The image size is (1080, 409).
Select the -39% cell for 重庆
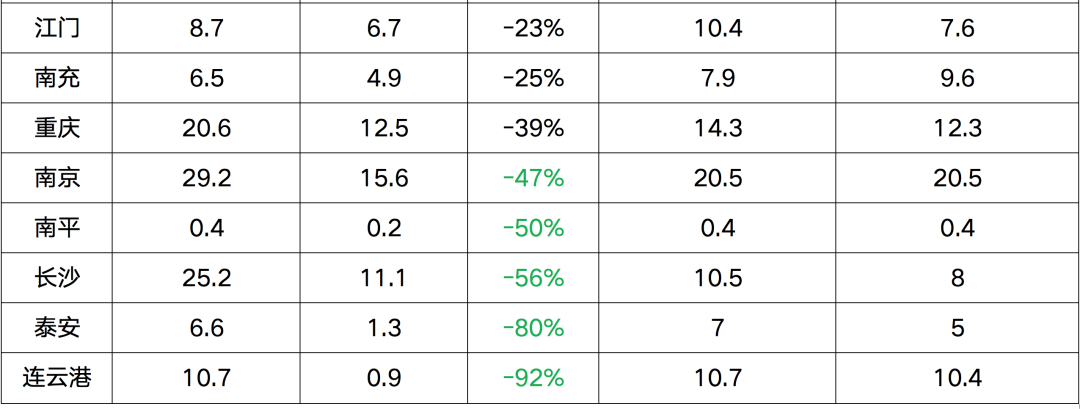[534, 128]
